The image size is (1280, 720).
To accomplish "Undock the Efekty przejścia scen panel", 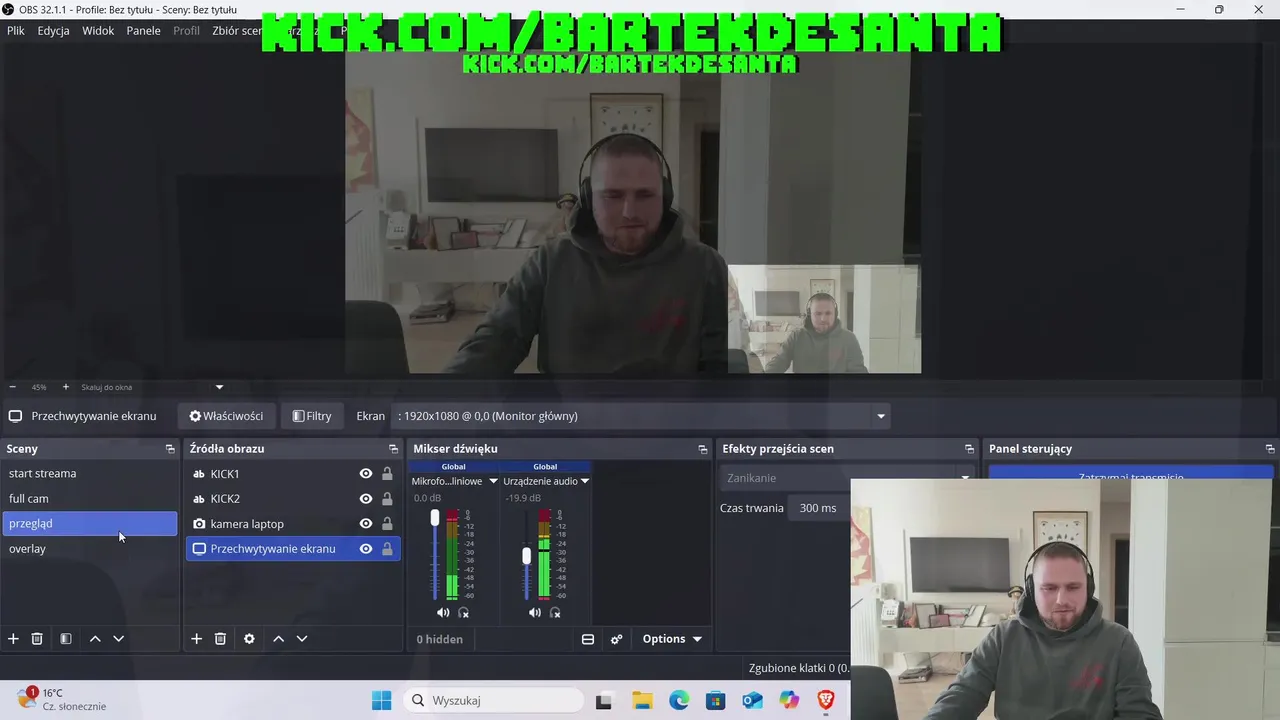I will coord(969,449).
